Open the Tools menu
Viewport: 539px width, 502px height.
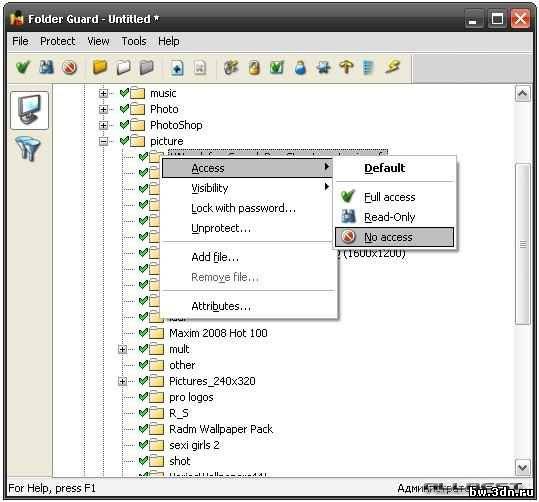(134, 41)
